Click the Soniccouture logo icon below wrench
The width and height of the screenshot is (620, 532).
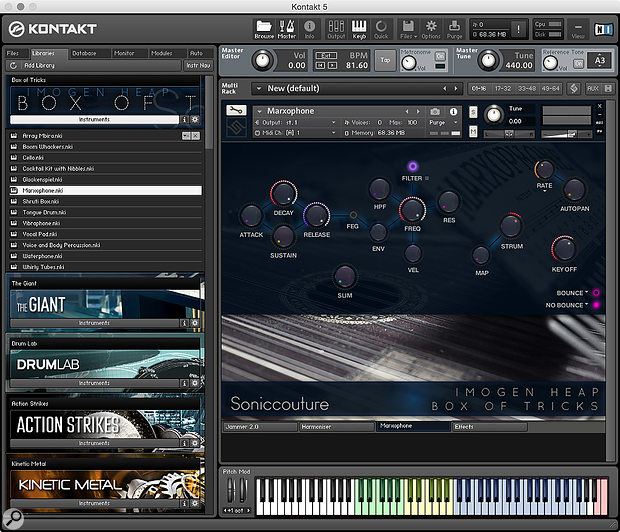(236, 128)
